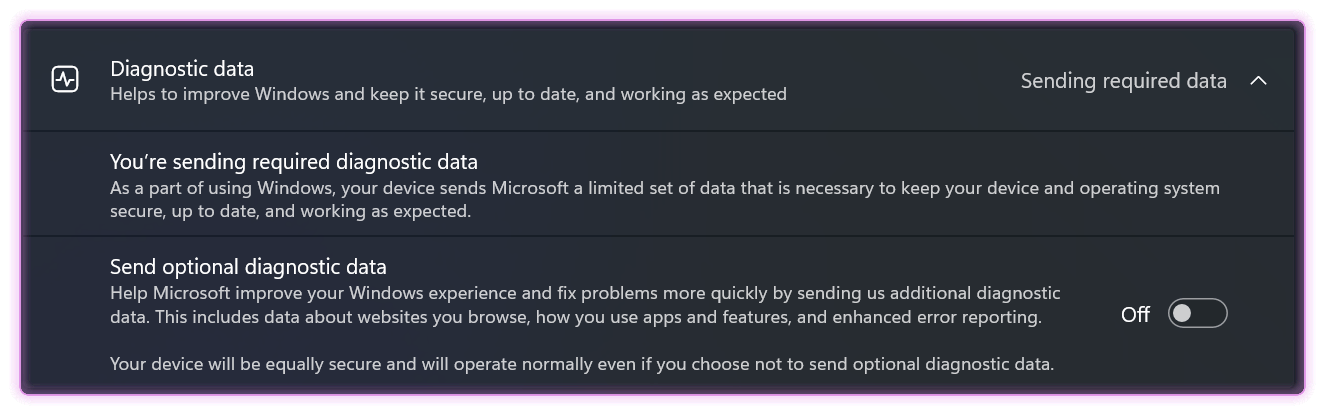
Task: Click the Diagnostic data heartbeat icon
Action: click(65, 80)
